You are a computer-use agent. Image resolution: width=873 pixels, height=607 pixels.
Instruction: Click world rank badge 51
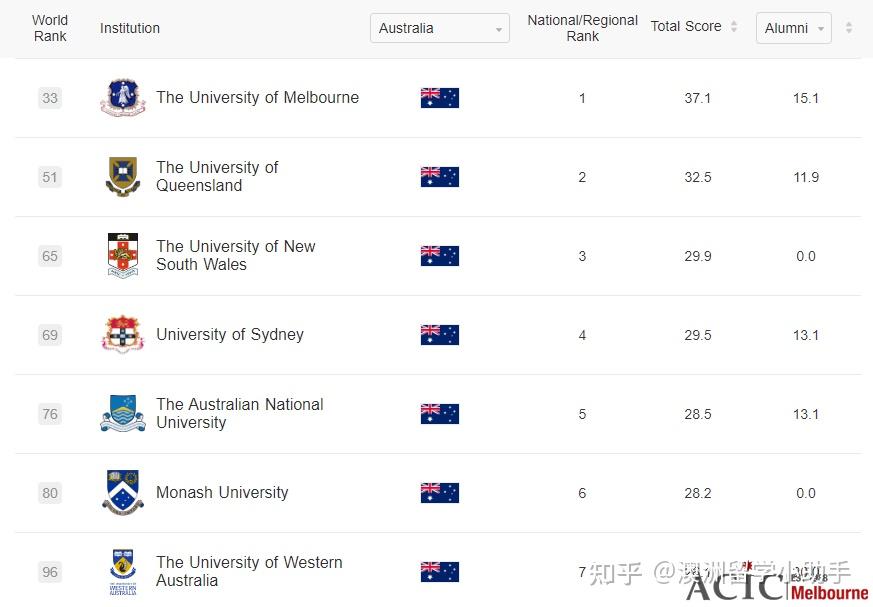click(50, 178)
